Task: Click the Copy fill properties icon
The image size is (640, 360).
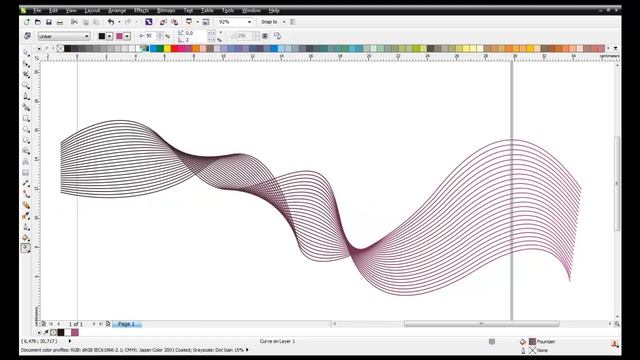Action: tap(277, 36)
